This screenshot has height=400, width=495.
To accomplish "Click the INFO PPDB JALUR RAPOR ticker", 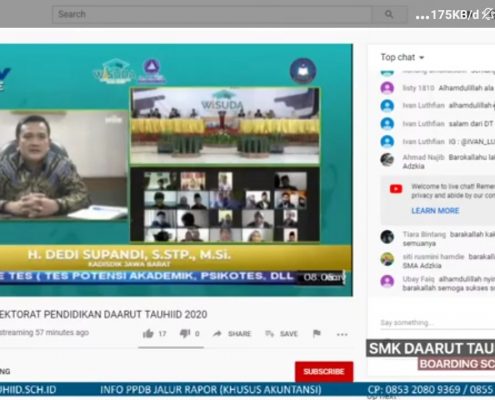I will (x=211, y=389).
